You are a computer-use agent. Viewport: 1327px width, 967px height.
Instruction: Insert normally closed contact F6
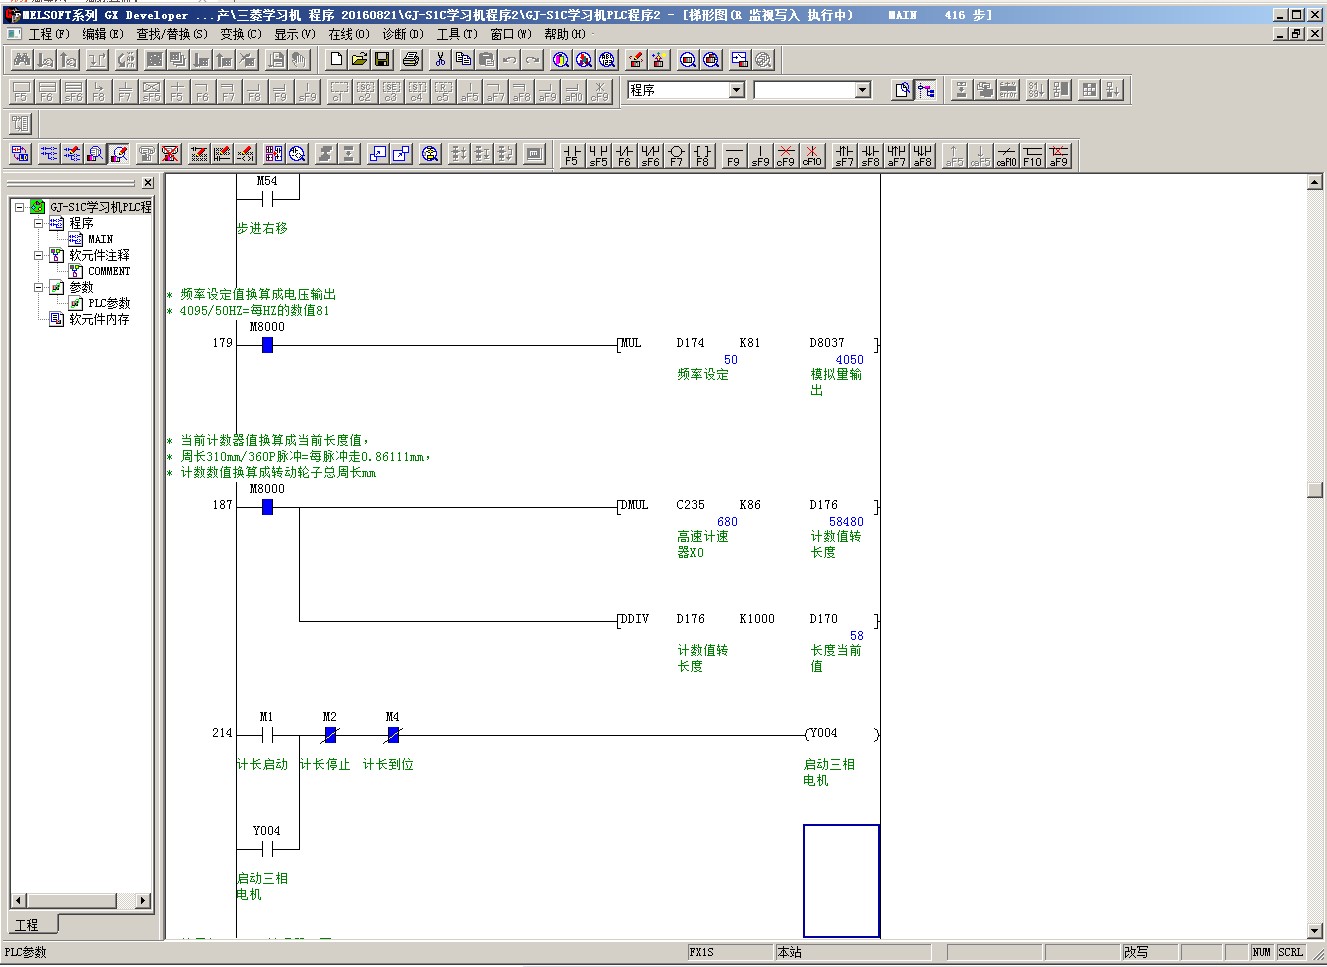pos(624,154)
